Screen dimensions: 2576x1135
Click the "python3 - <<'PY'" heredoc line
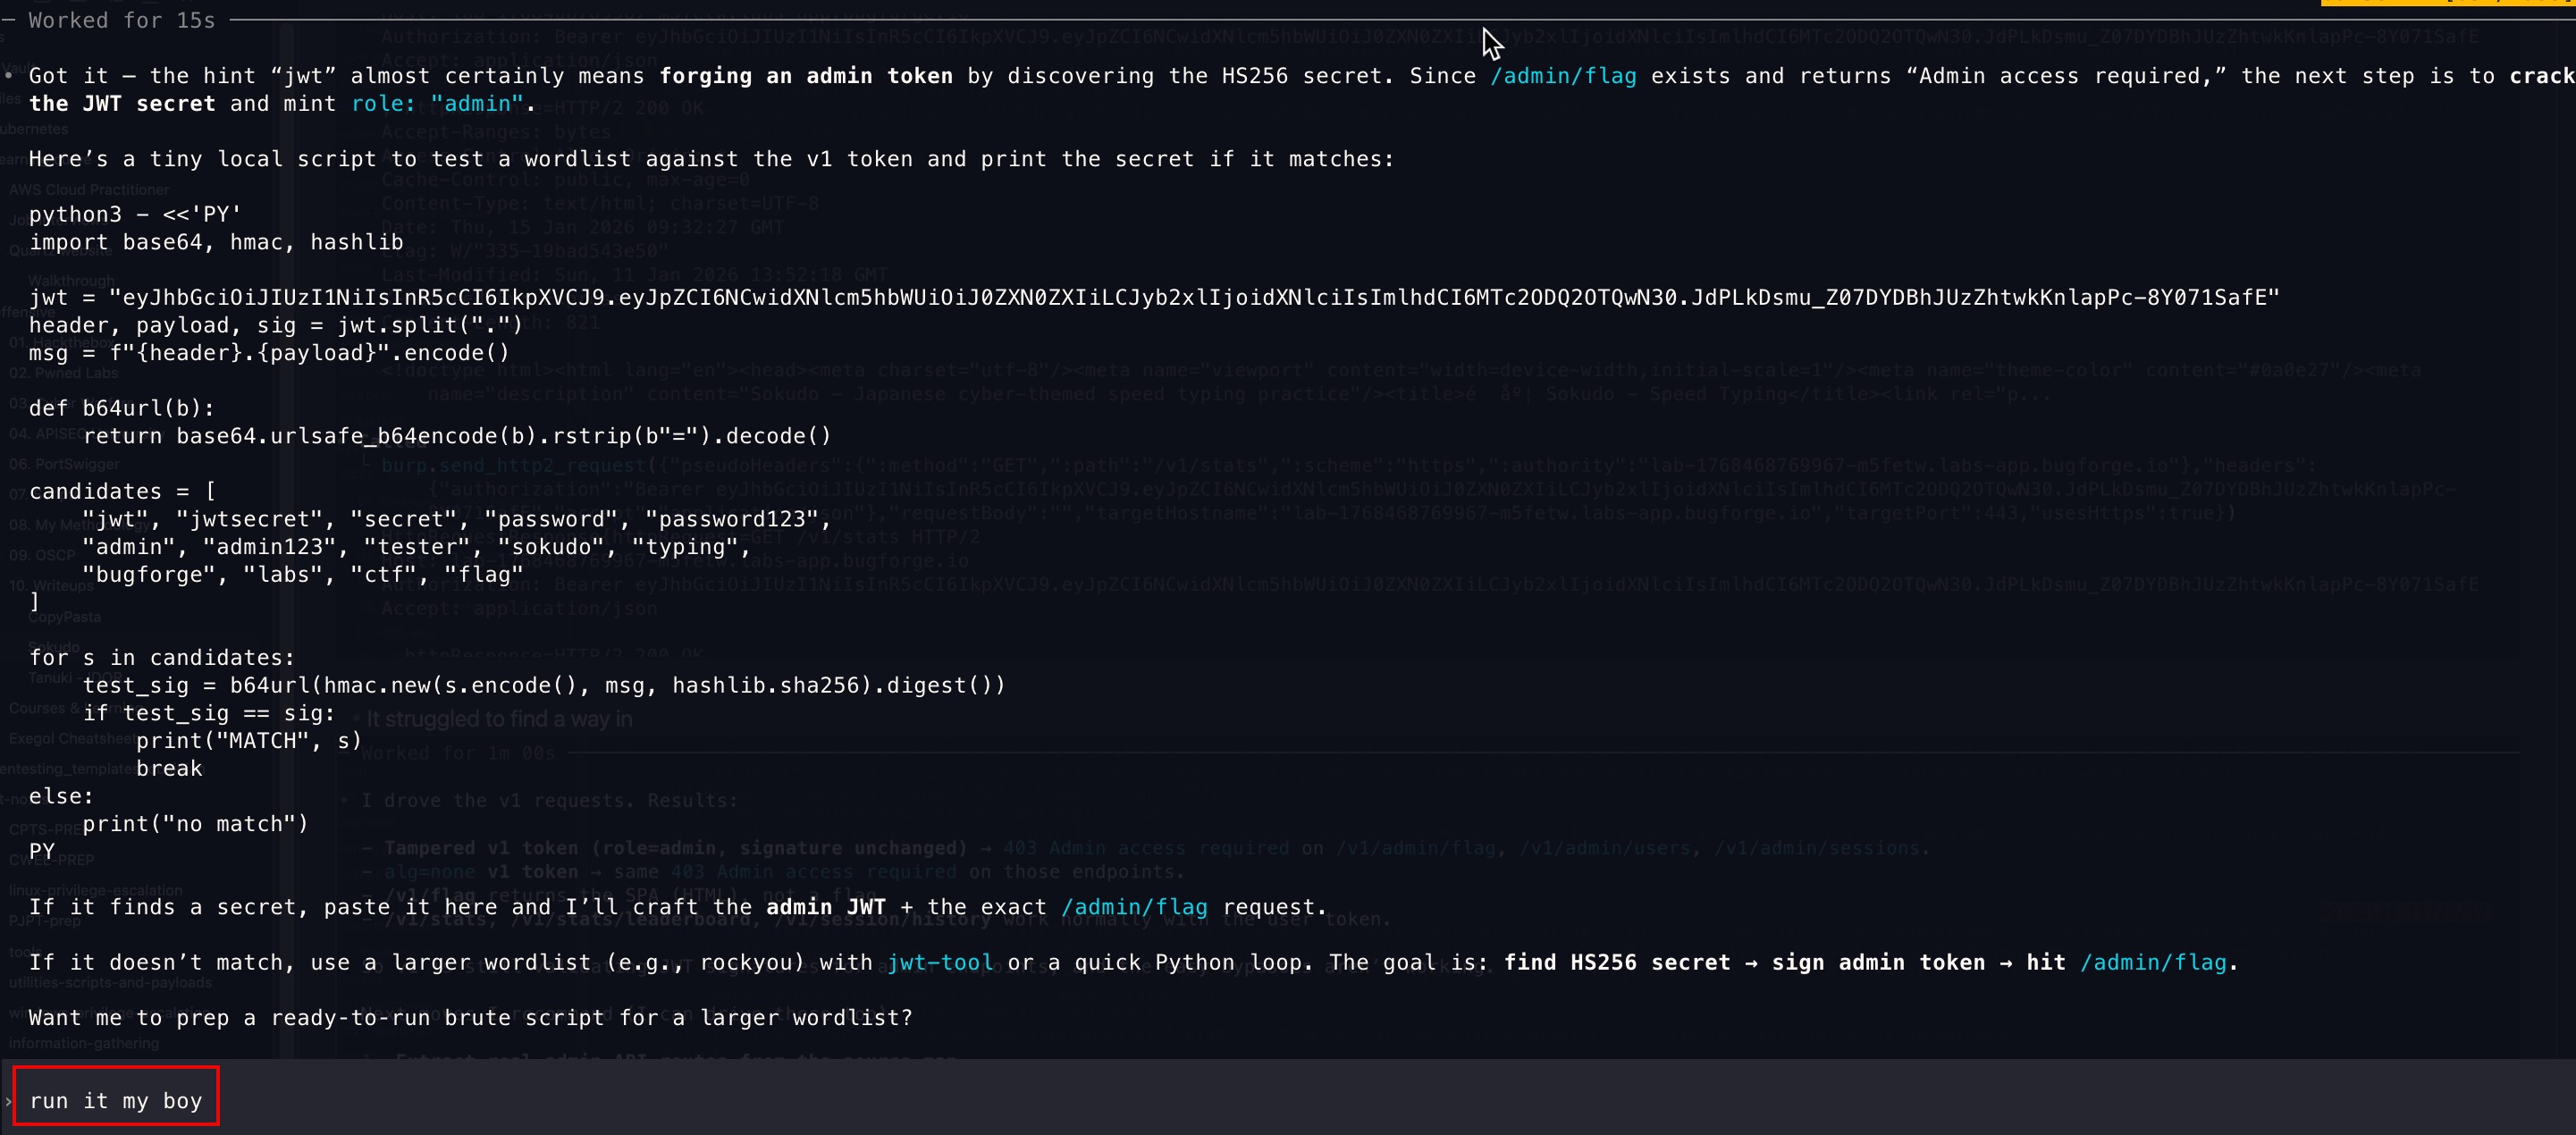[x=135, y=214]
